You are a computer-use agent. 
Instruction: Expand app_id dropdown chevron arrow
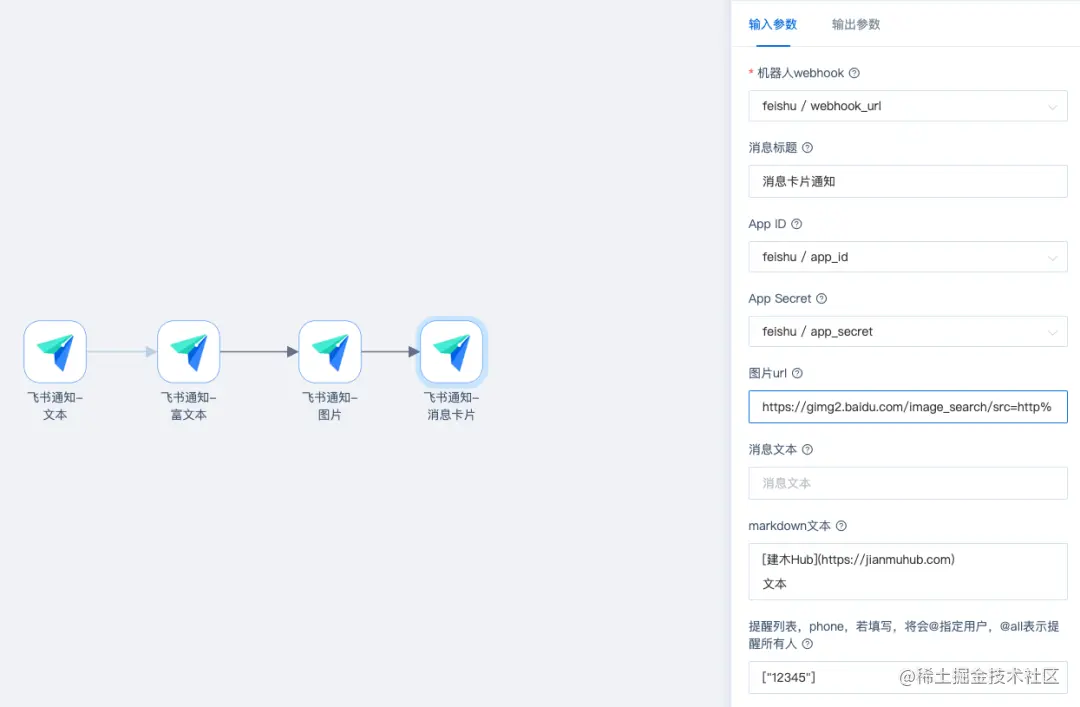[1052, 258]
